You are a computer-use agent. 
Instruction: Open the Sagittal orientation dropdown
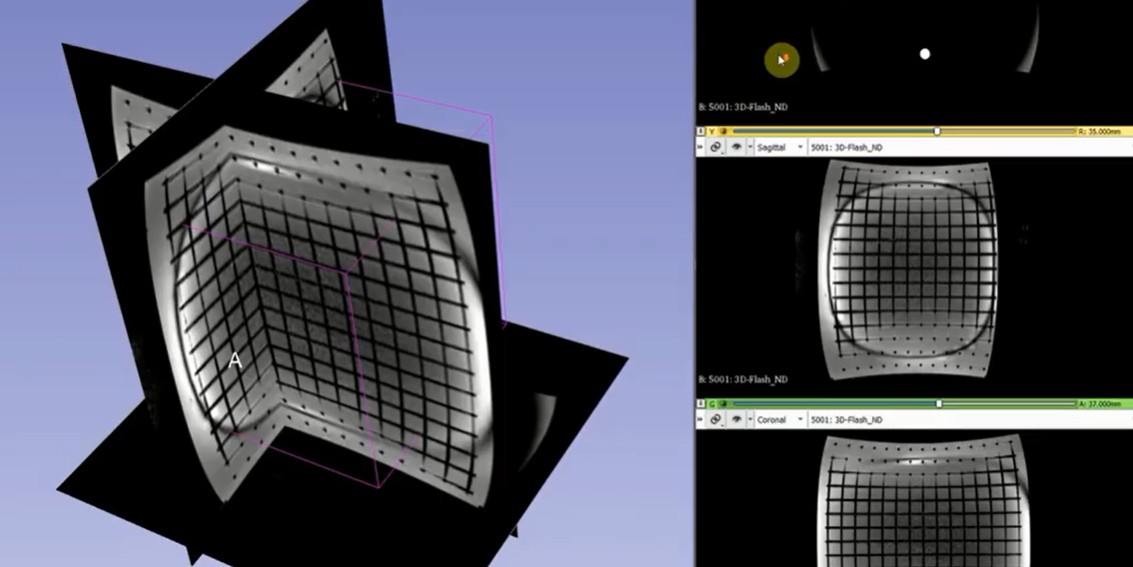tap(780, 147)
